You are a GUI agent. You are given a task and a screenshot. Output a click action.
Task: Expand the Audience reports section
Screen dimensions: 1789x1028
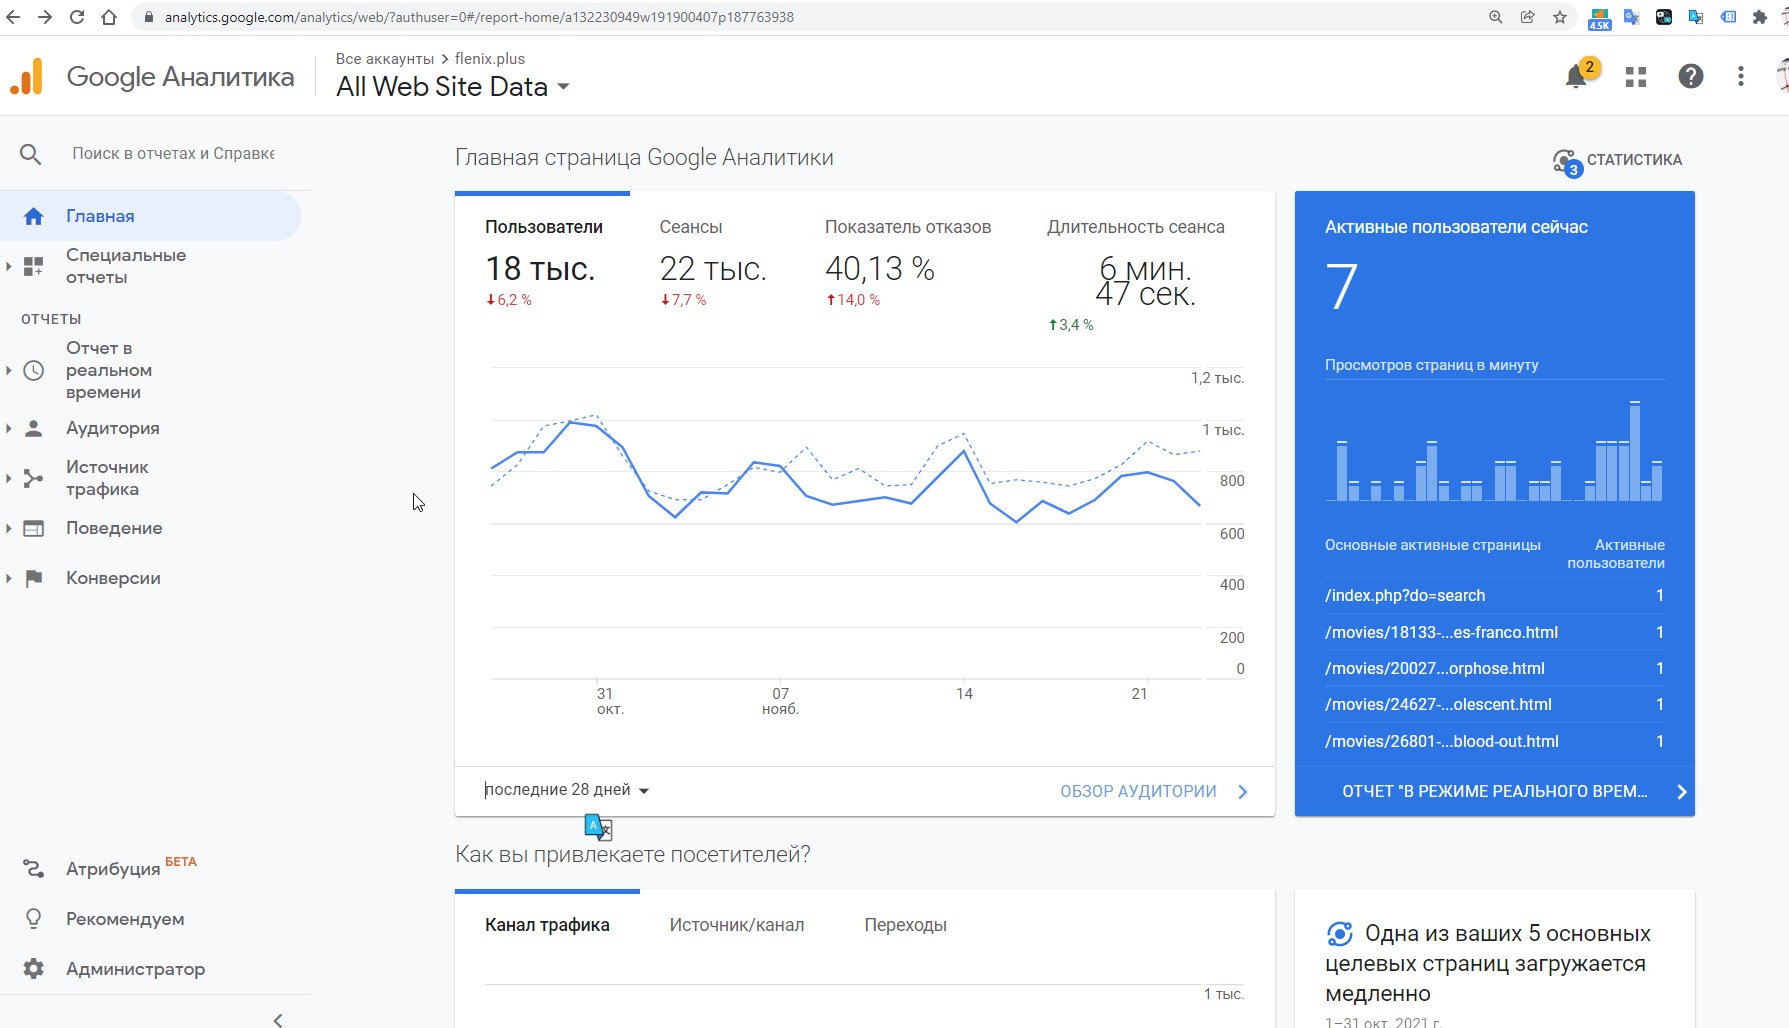click(112, 428)
